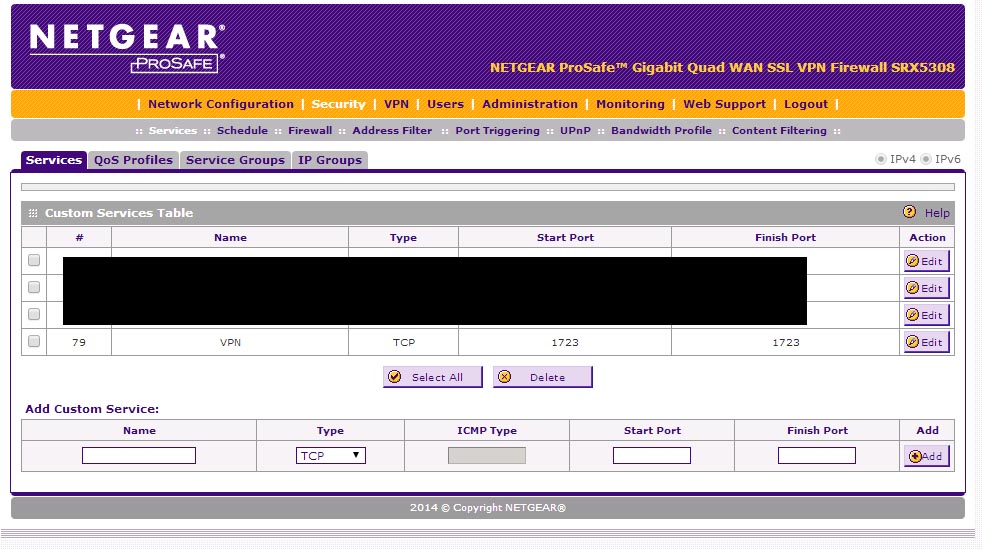The image size is (982, 550).
Task: Click the Select All button
Action: pyautogui.click(x=433, y=377)
